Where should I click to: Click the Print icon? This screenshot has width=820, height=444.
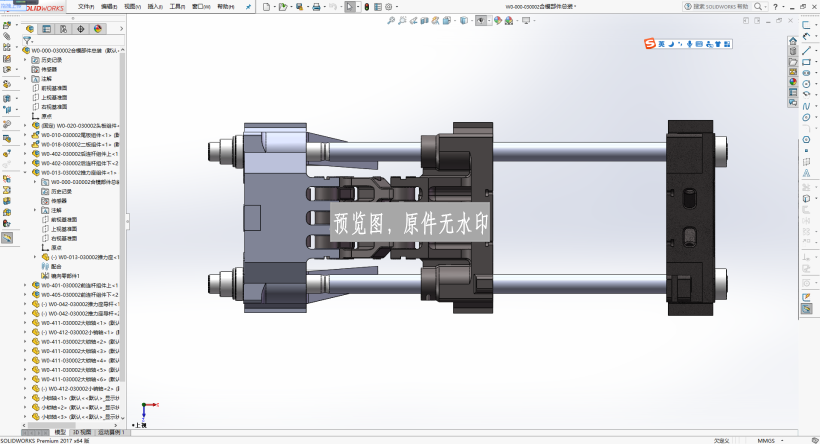click(x=316, y=7)
